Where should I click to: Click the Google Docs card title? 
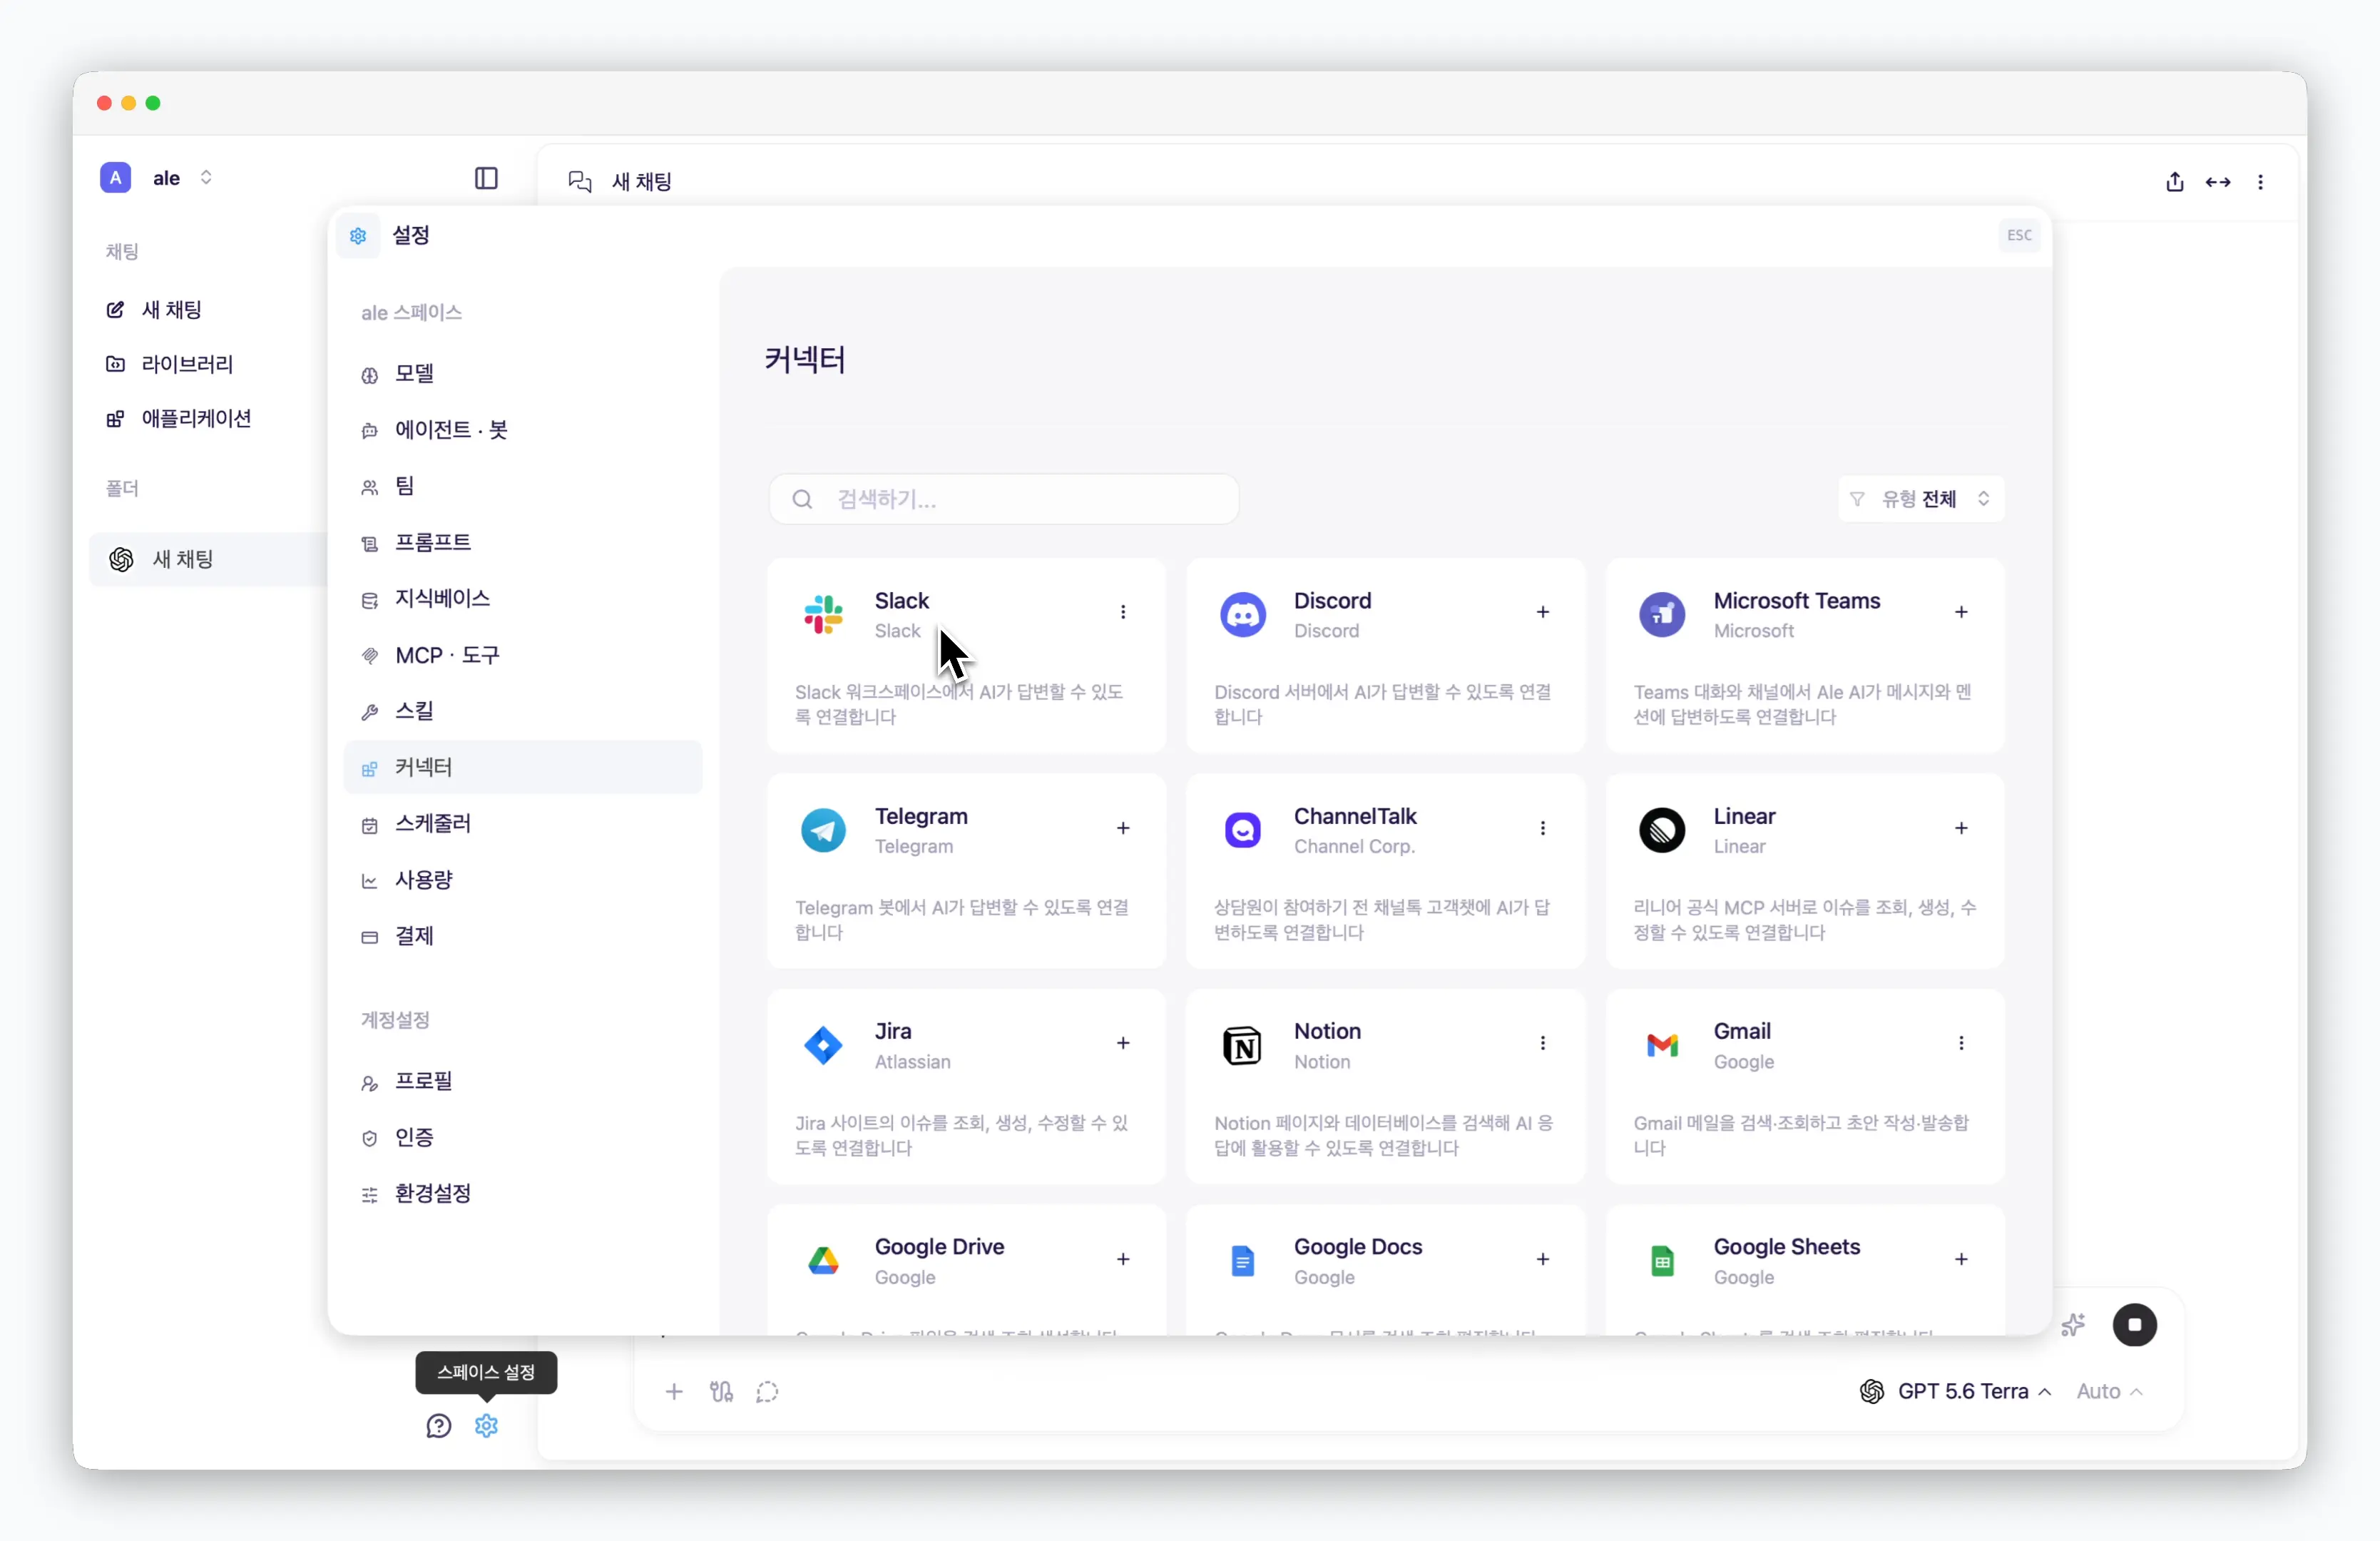click(x=1358, y=1247)
